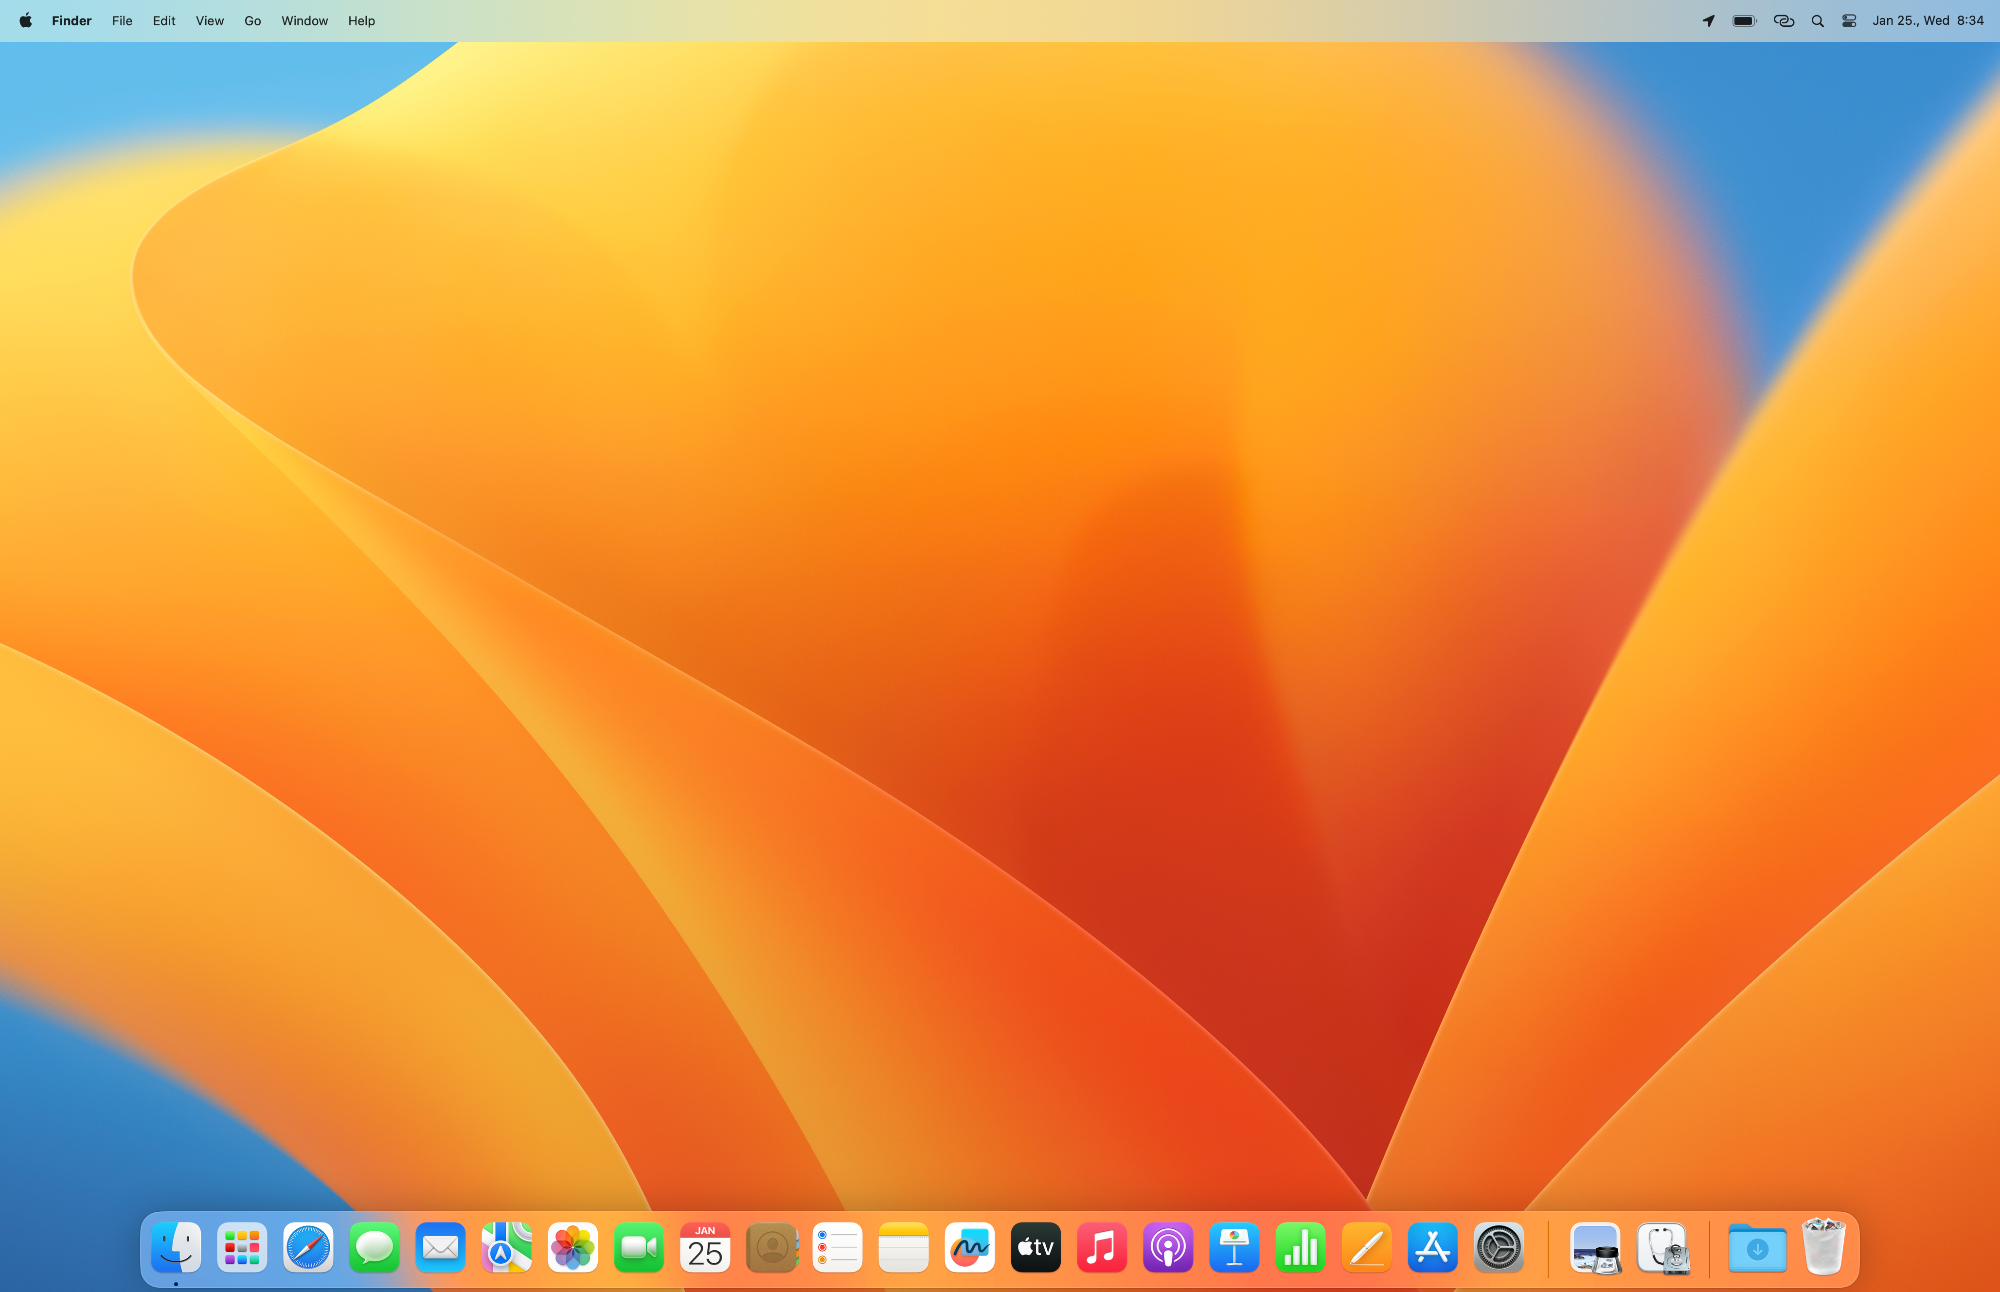Open the Apple menu
The width and height of the screenshot is (2000, 1292).
coord(26,21)
